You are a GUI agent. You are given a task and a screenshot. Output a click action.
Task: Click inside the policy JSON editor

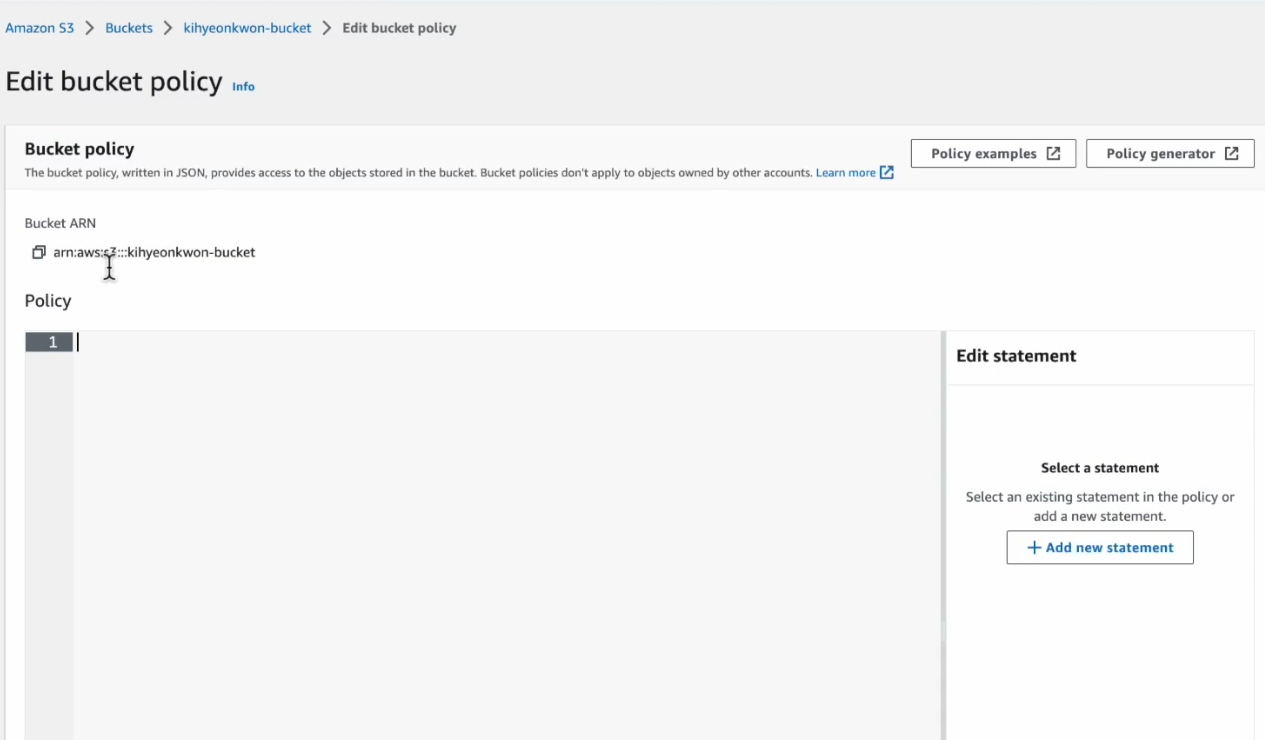coord(507,536)
